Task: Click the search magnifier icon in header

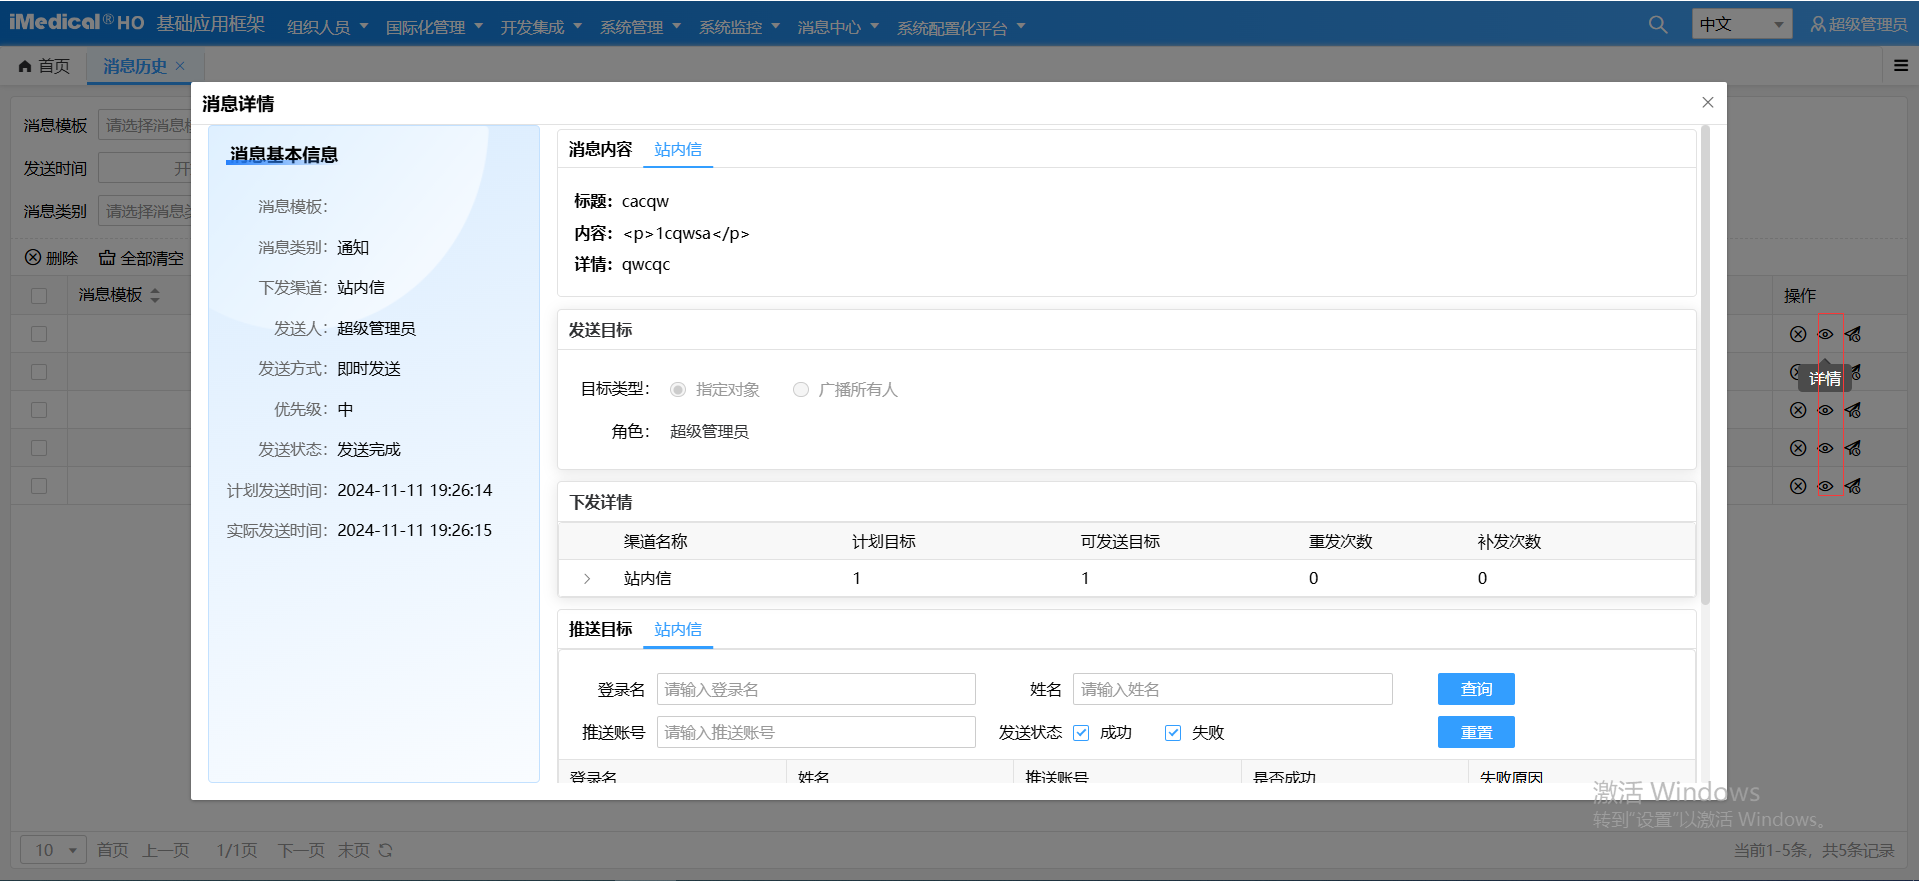Action: coord(1657,25)
